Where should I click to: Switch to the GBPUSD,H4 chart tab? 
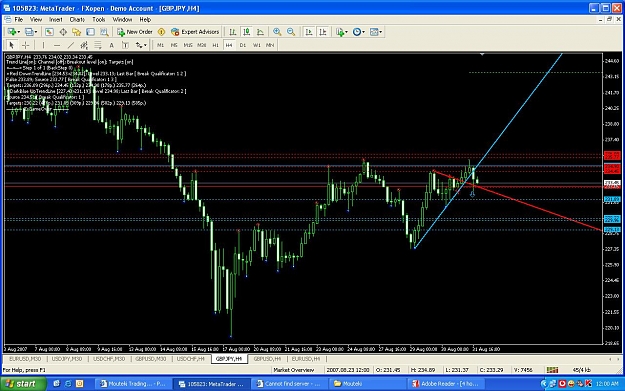(267, 359)
